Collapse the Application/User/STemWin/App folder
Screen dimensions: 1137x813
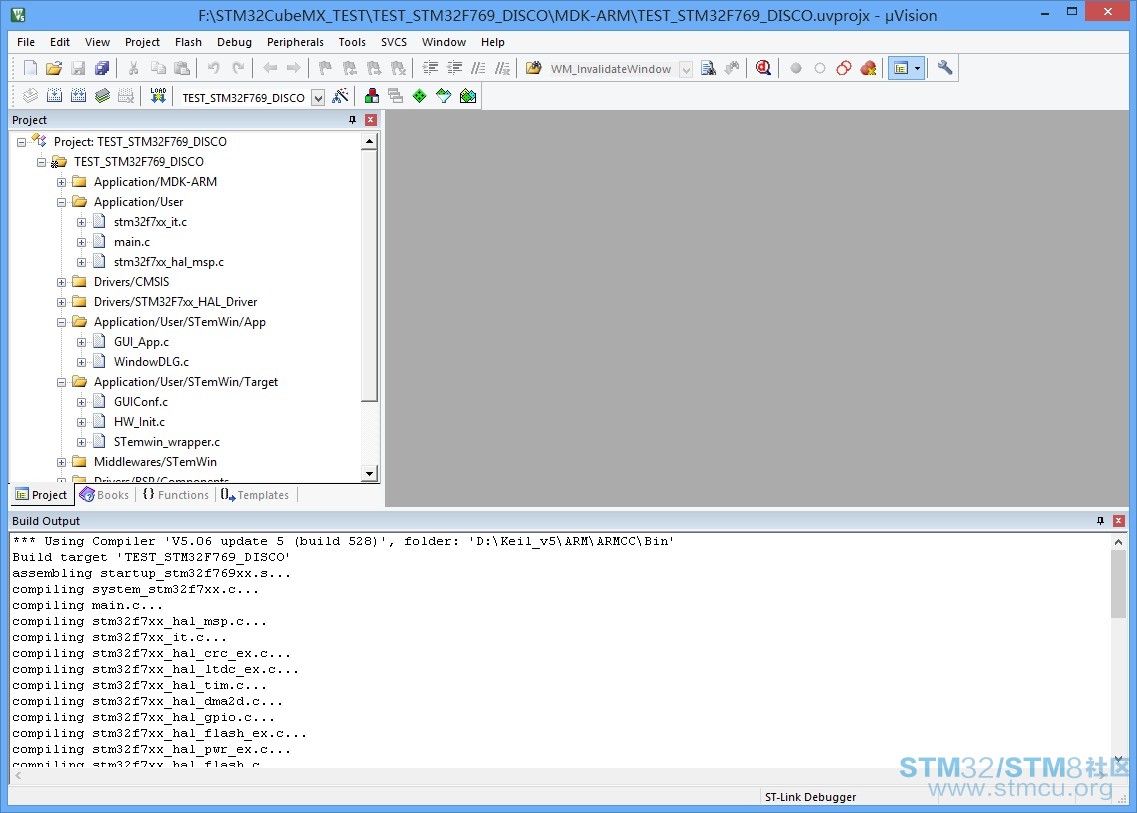(x=62, y=322)
